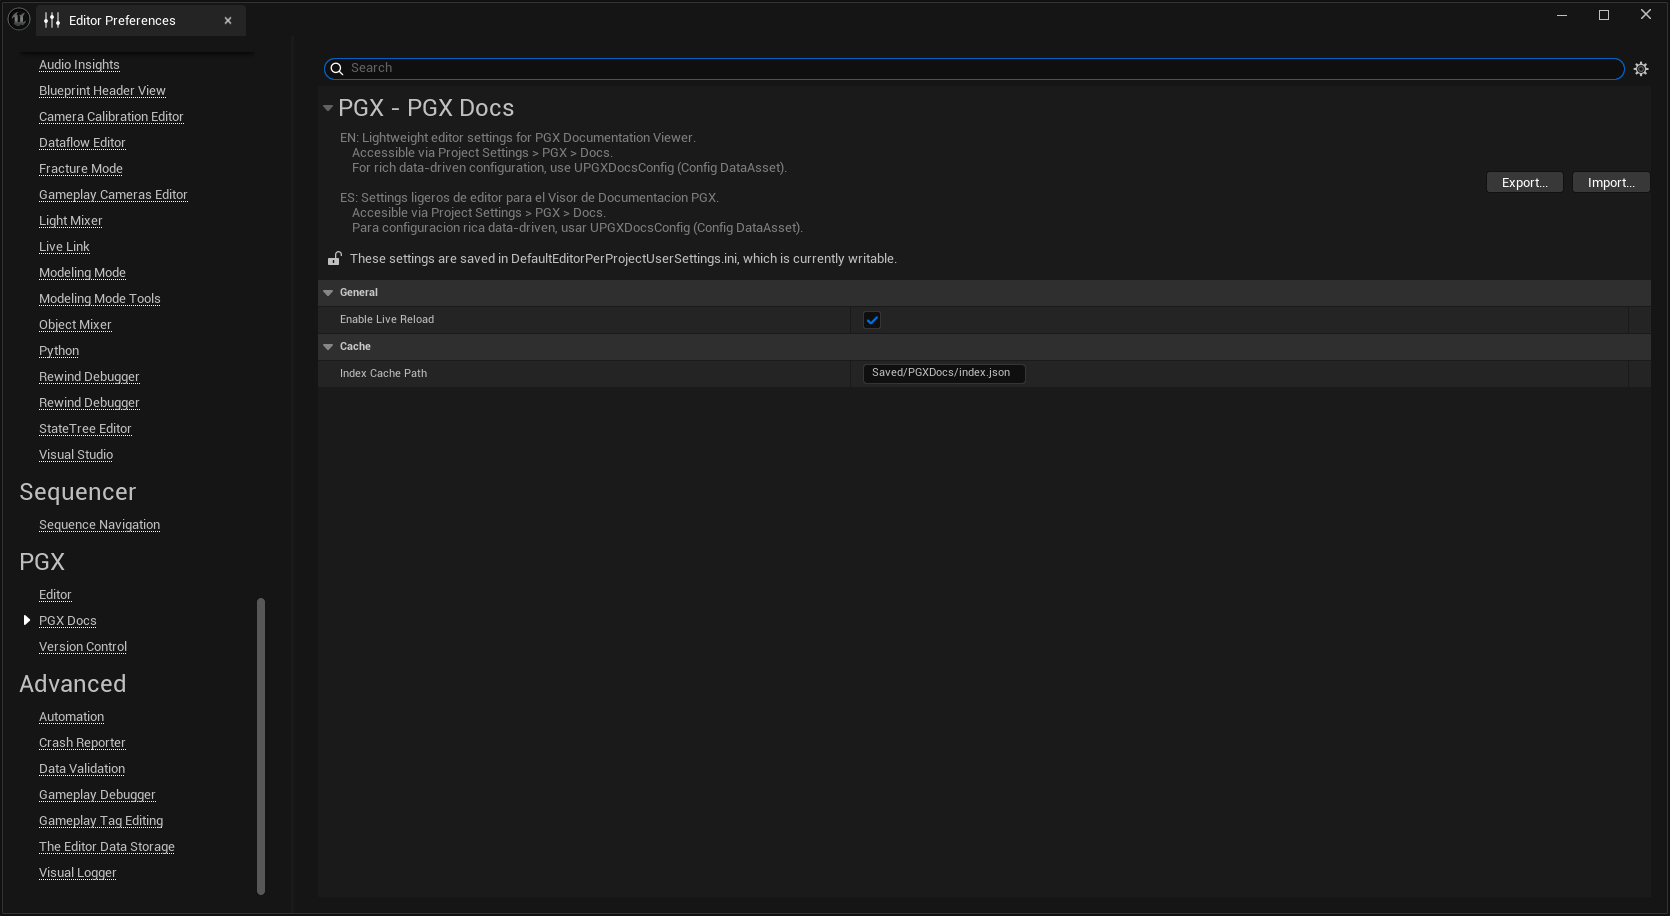Viewport: 1670px width, 916px height.
Task: Open Fracture Mode settings
Action: (81, 169)
